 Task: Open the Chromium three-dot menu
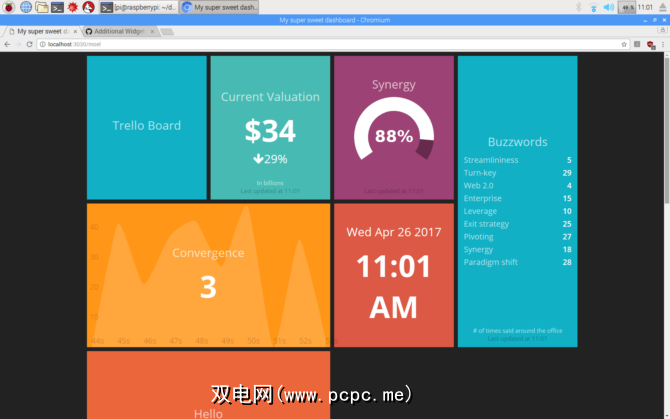click(x=663, y=44)
